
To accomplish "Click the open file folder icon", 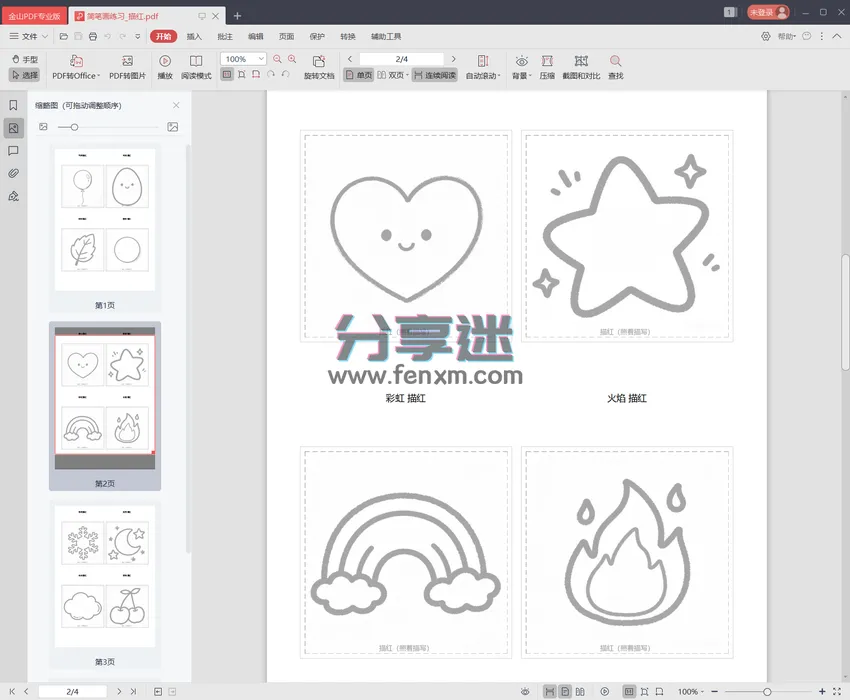I will point(63,36).
